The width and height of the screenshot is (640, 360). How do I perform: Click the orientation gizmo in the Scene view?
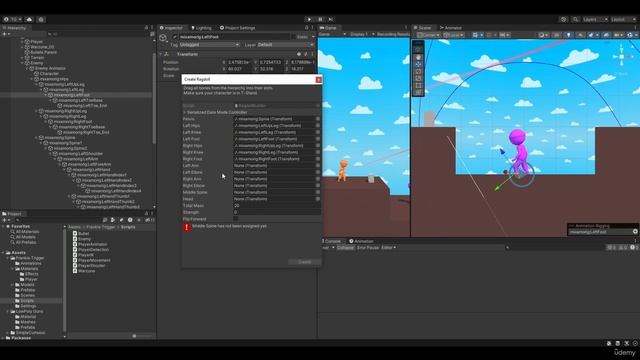click(x=622, y=57)
